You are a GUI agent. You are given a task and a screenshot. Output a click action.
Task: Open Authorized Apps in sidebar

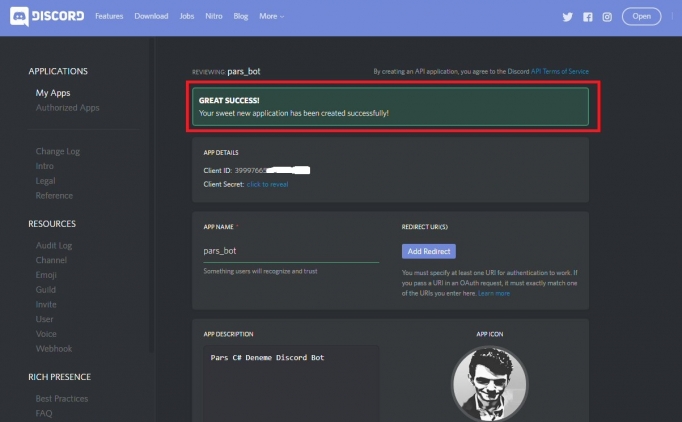[68, 107]
